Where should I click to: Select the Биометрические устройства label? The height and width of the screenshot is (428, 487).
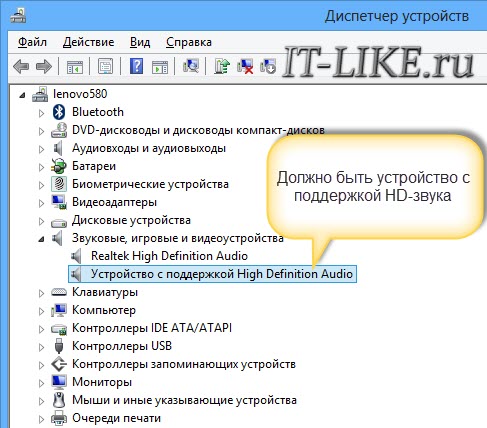click(x=150, y=184)
